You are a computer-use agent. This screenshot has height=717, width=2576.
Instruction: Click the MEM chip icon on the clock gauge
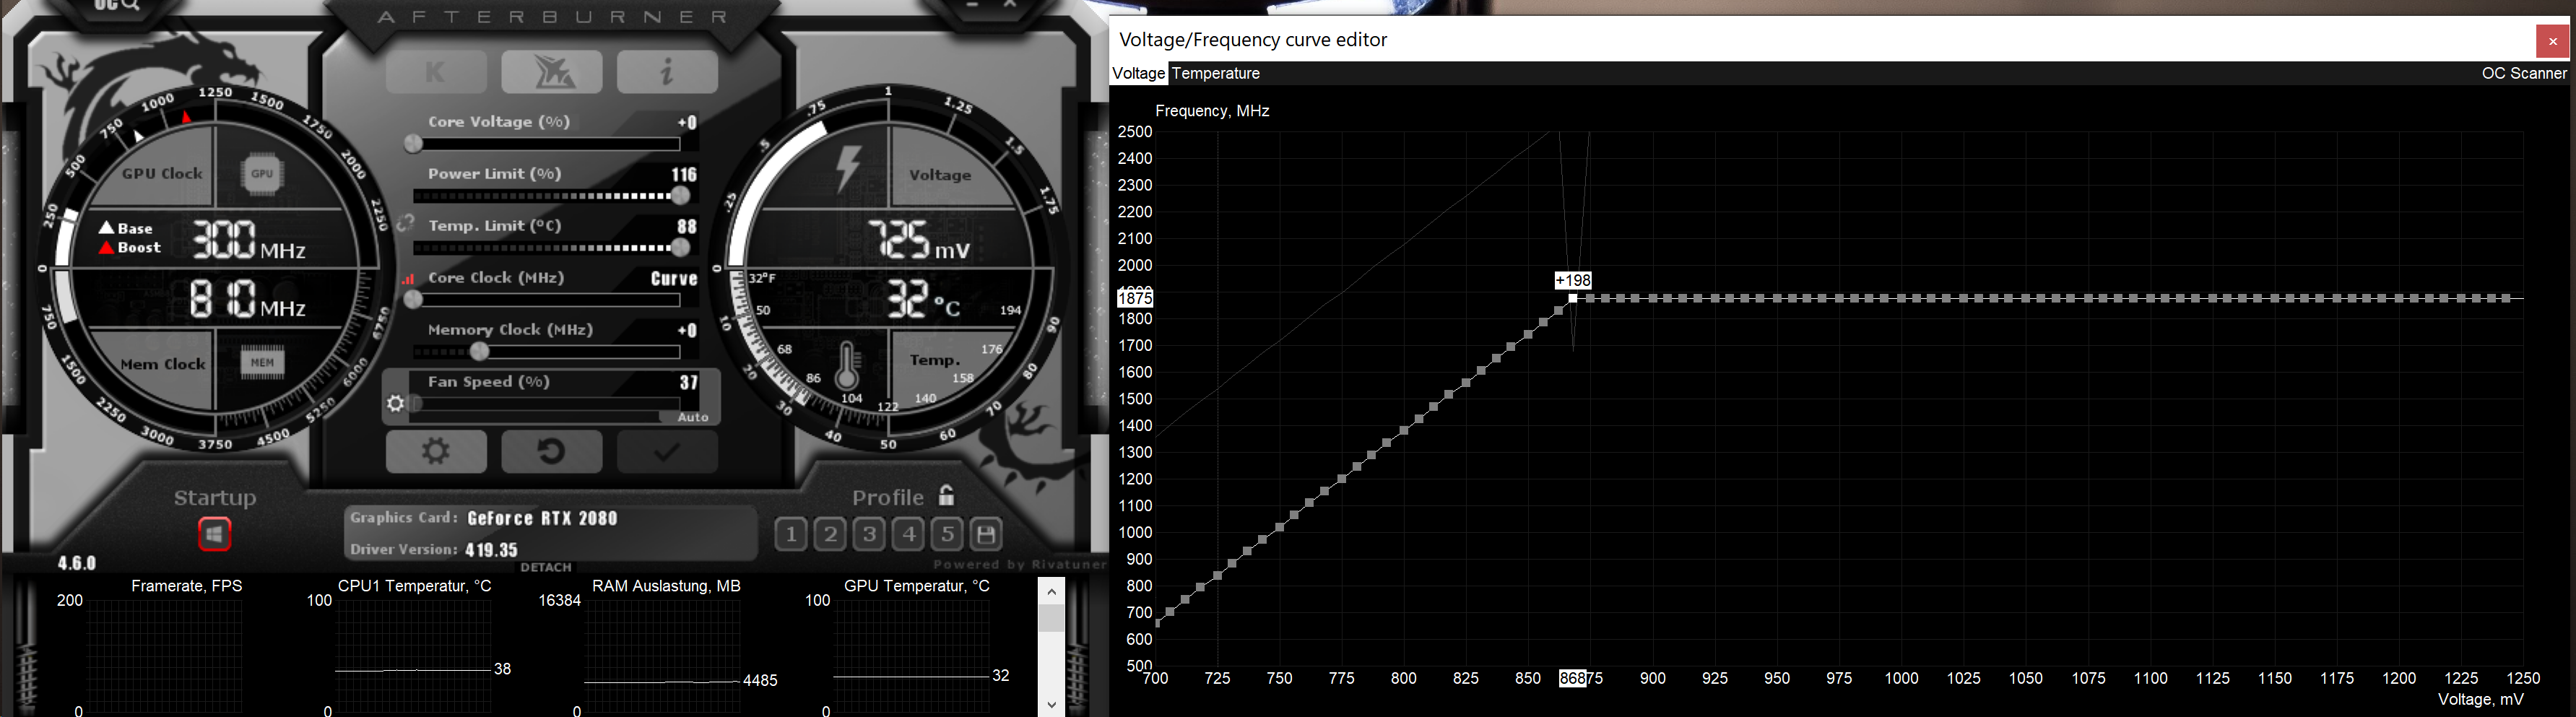(x=262, y=362)
